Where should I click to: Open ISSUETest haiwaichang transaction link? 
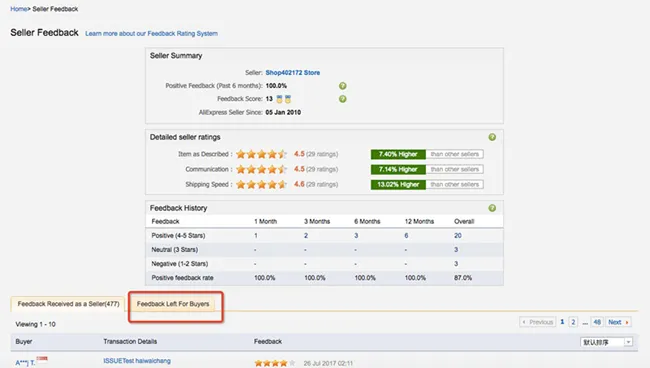tap(137, 361)
